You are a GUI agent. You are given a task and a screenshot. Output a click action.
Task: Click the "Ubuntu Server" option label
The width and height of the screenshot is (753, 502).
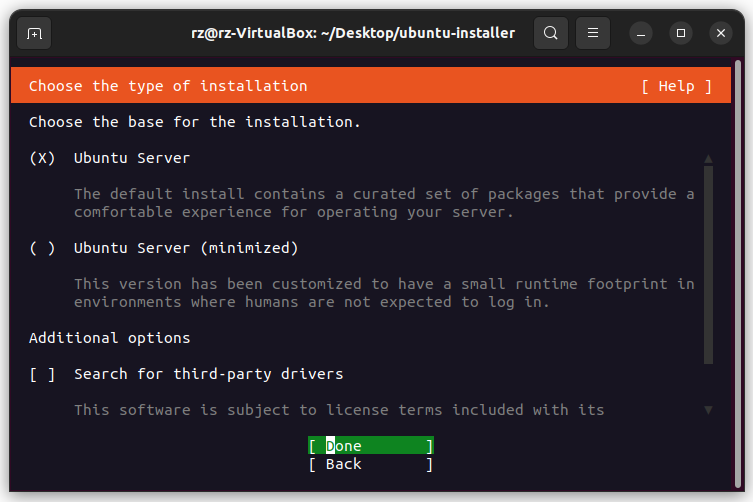(131, 158)
